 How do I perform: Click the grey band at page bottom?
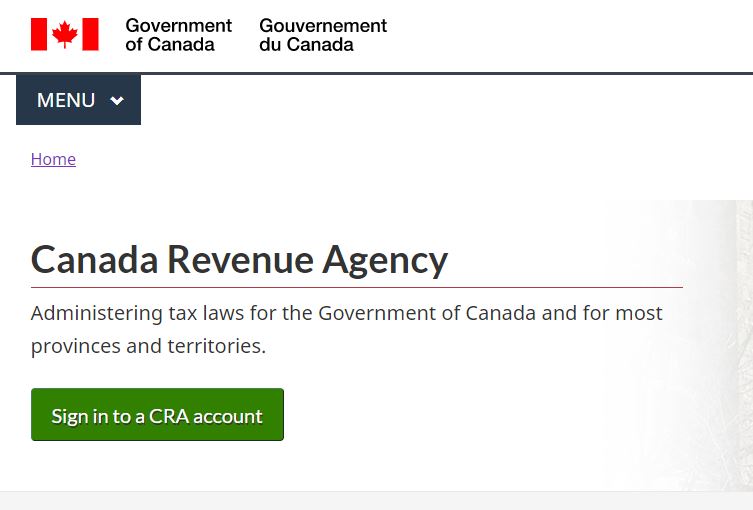click(x=376, y=501)
